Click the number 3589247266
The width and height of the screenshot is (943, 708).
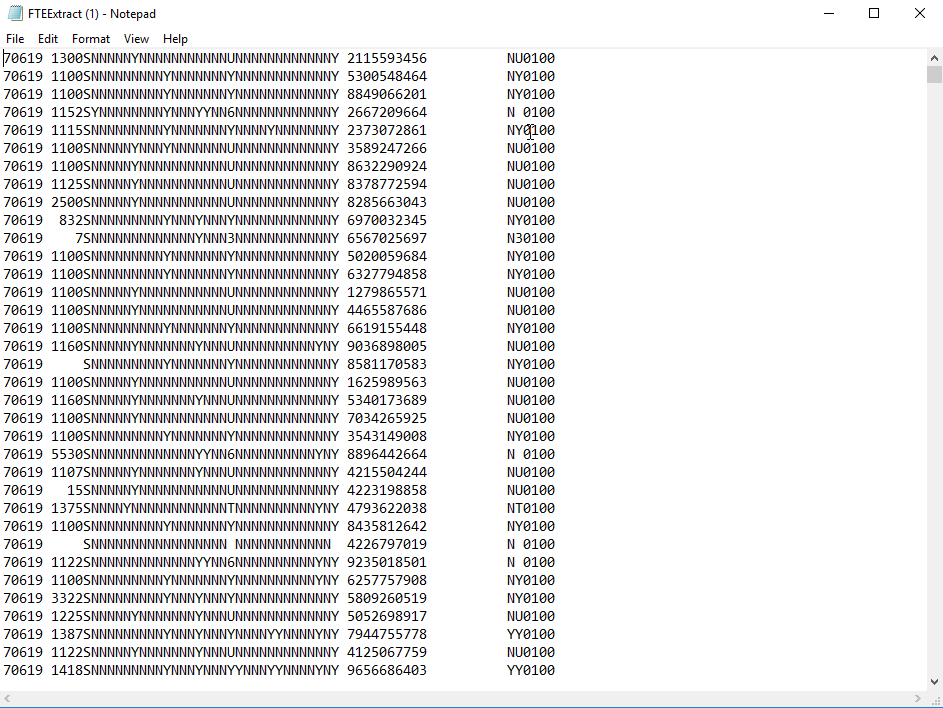coord(387,149)
